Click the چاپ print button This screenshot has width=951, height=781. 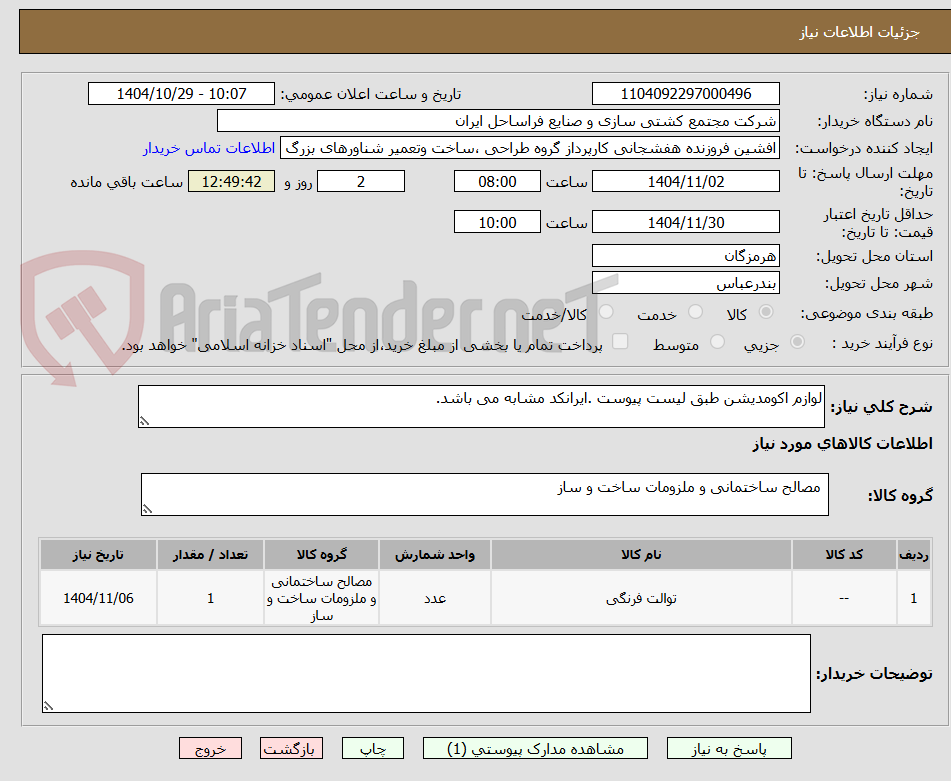point(372,747)
